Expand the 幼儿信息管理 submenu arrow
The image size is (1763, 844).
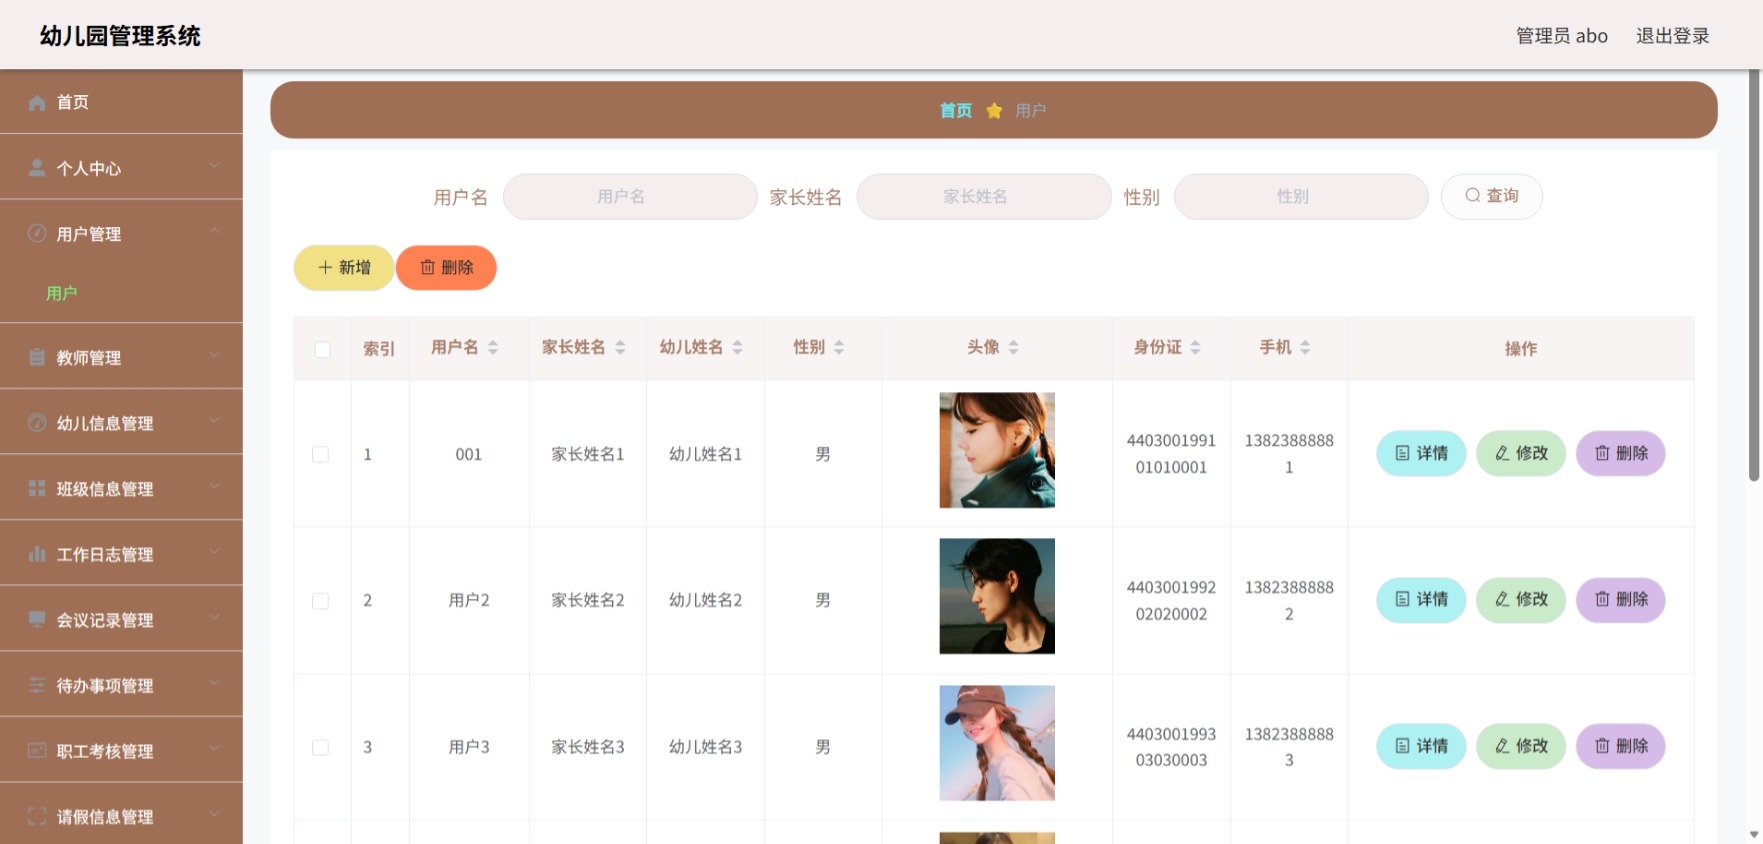click(214, 421)
